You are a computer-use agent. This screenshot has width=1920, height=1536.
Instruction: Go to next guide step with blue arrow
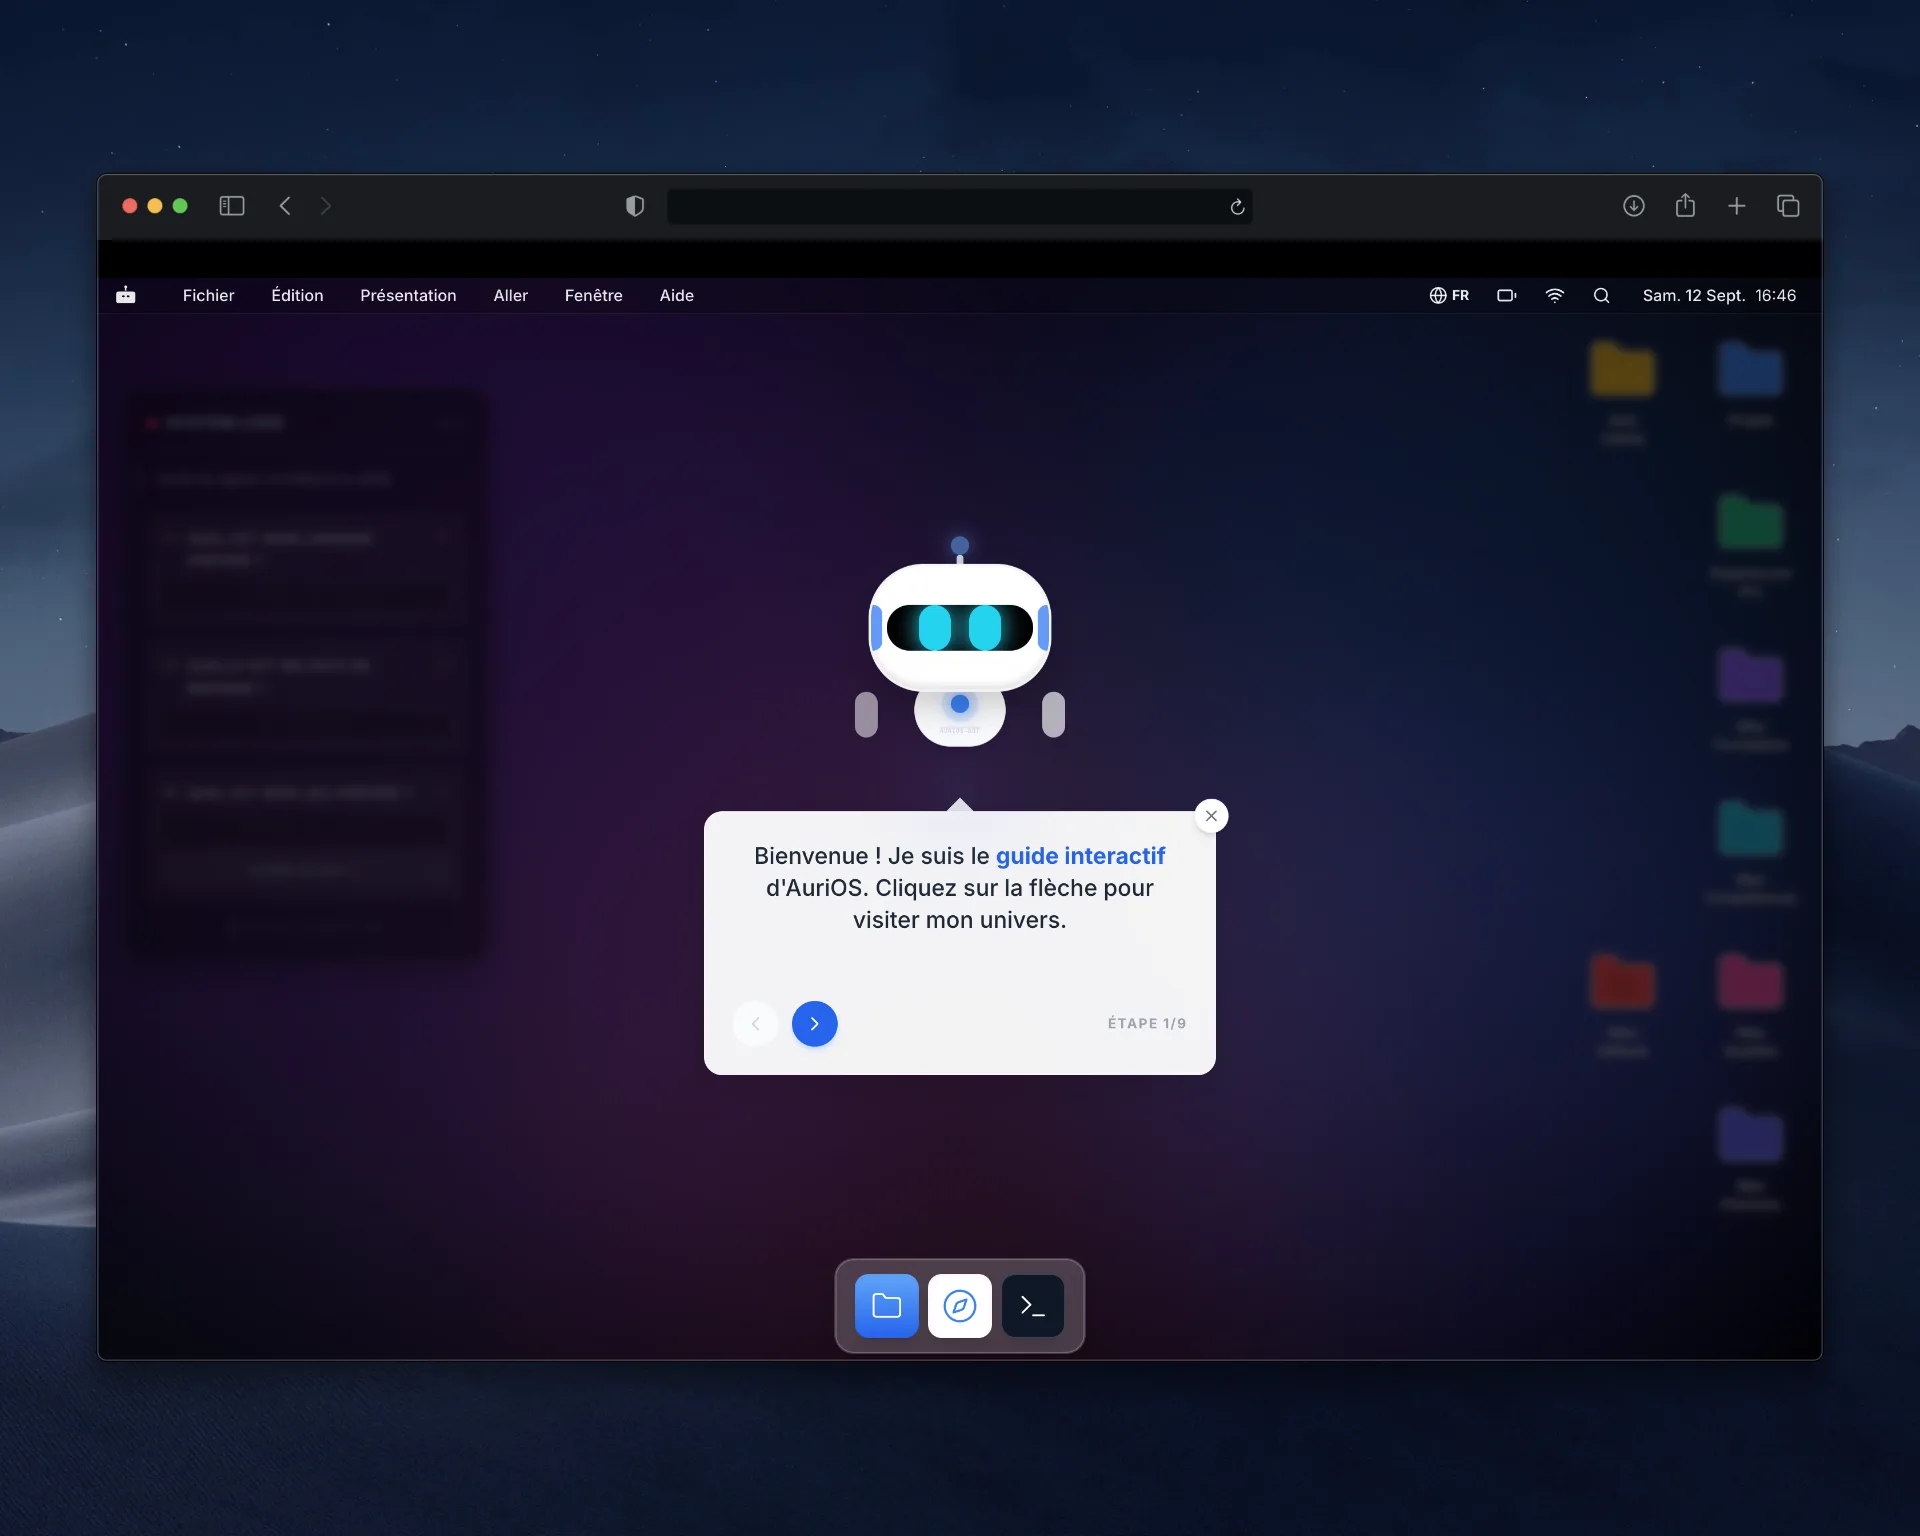coord(814,1023)
